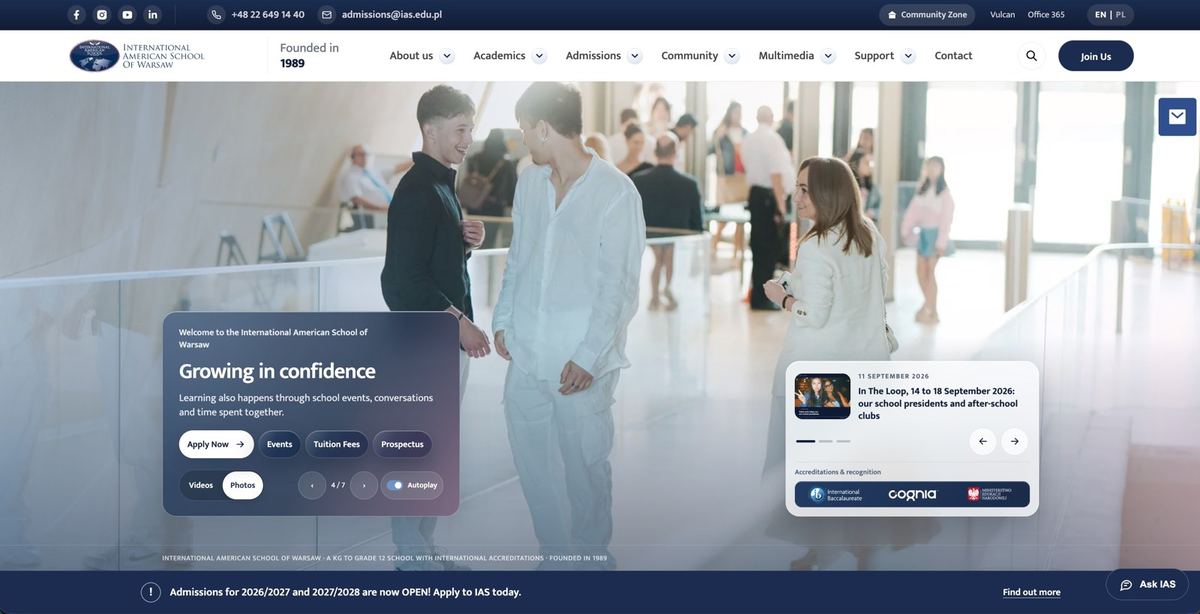Click the Apply Now button
Screen dimensions: 1200x614
[x=216, y=444]
